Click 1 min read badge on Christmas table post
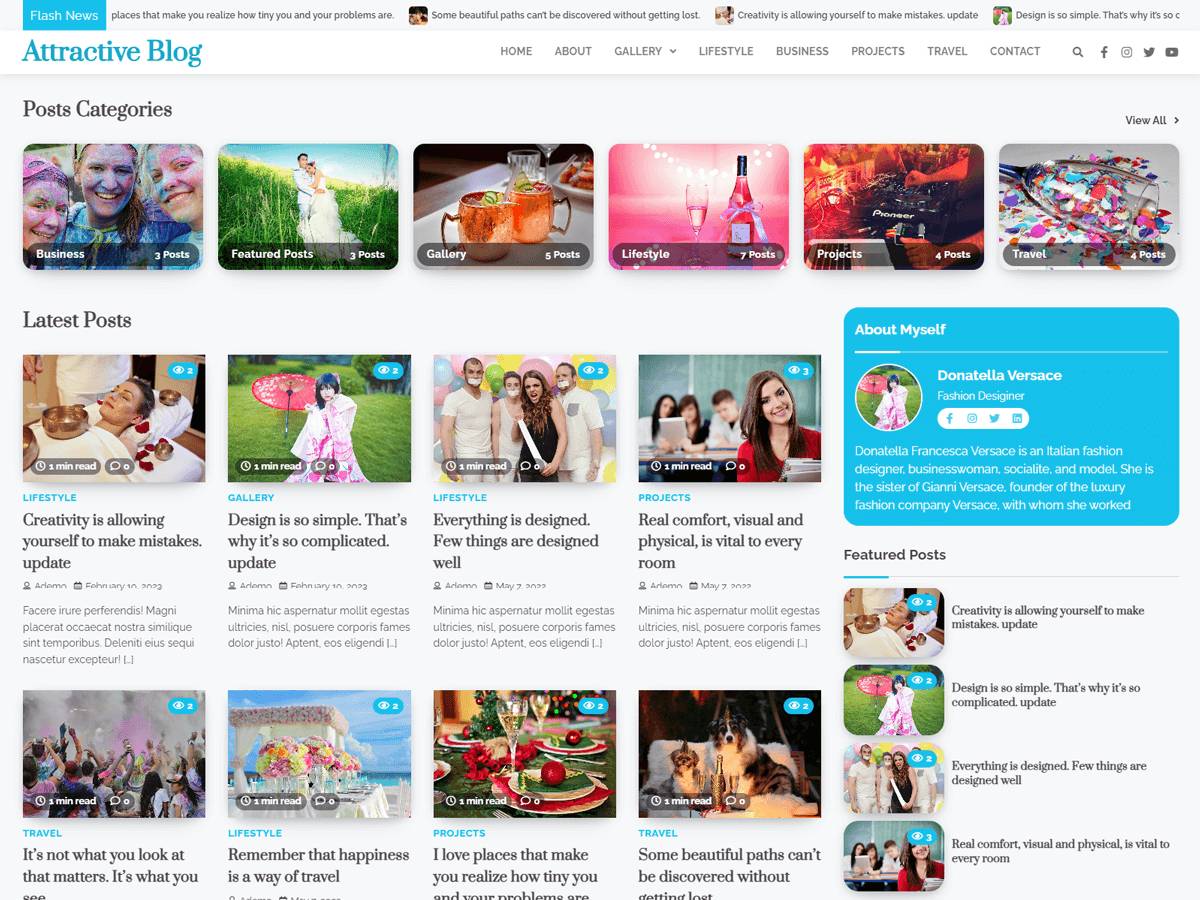This screenshot has height=900, width=1200. 476,801
